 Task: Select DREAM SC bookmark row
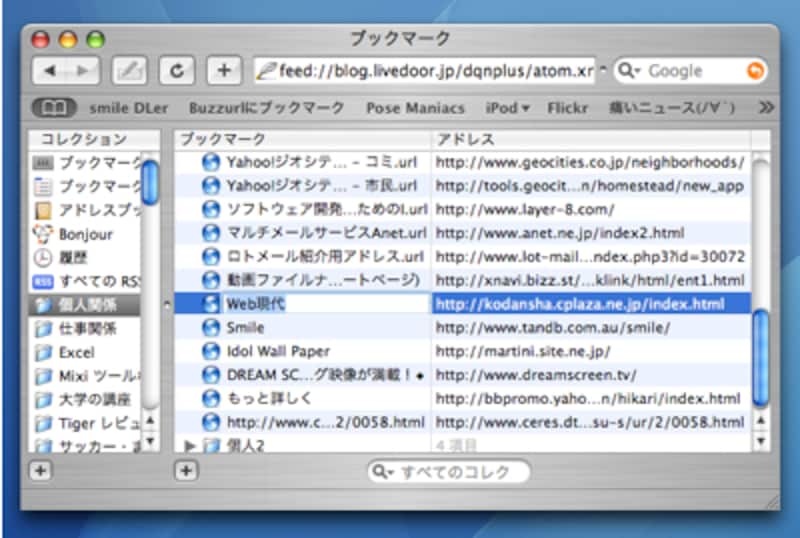(x=462, y=375)
